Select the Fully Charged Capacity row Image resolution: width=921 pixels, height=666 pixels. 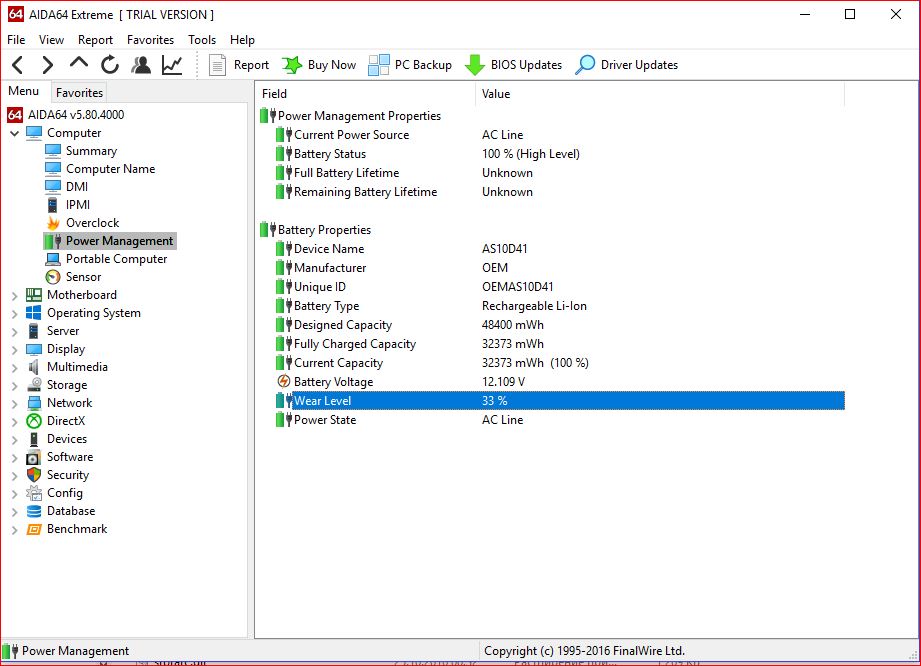click(x=560, y=344)
